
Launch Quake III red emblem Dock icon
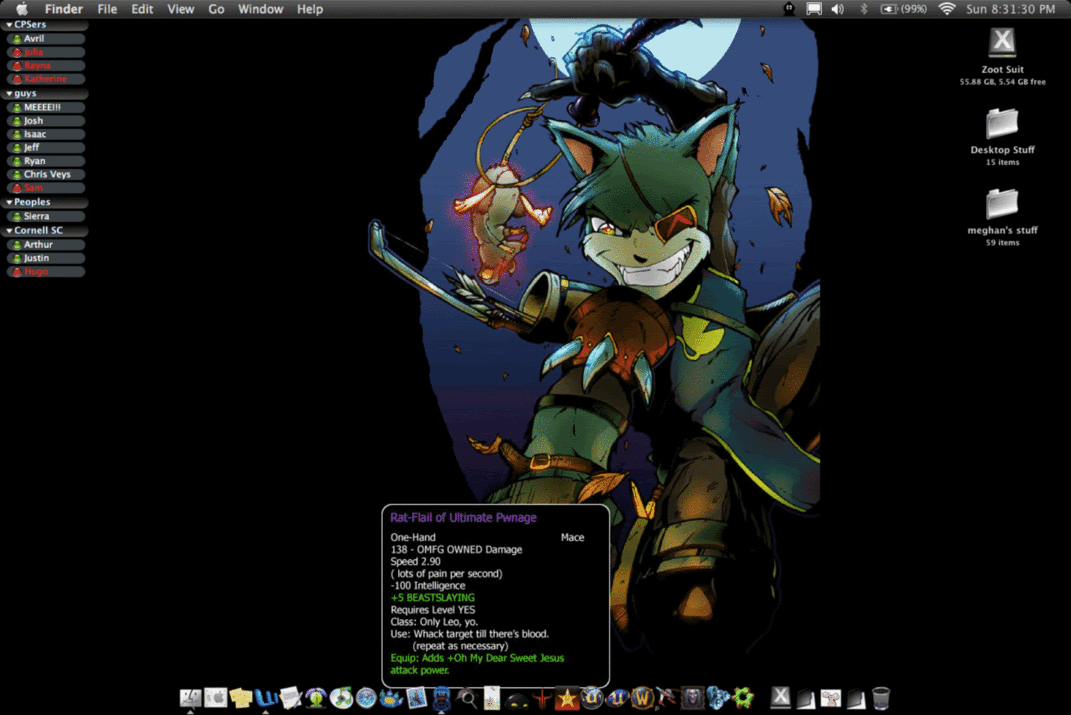click(542, 698)
